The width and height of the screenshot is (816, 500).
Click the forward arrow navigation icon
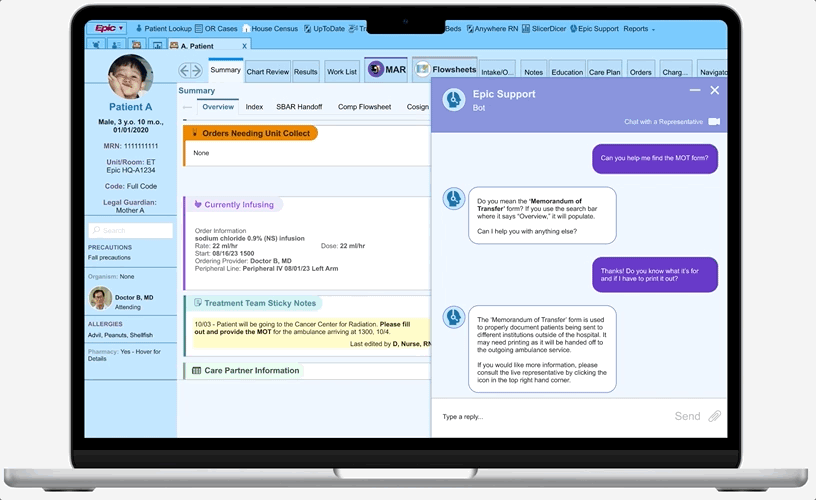(197, 71)
